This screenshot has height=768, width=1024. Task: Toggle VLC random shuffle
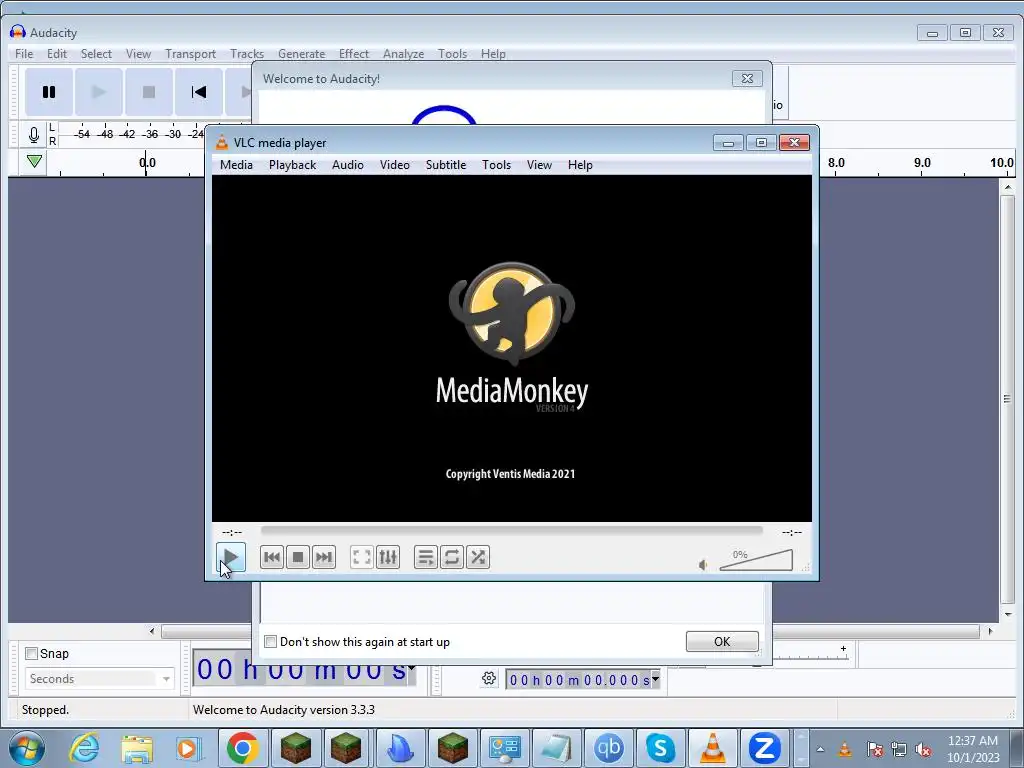(x=478, y=557)
